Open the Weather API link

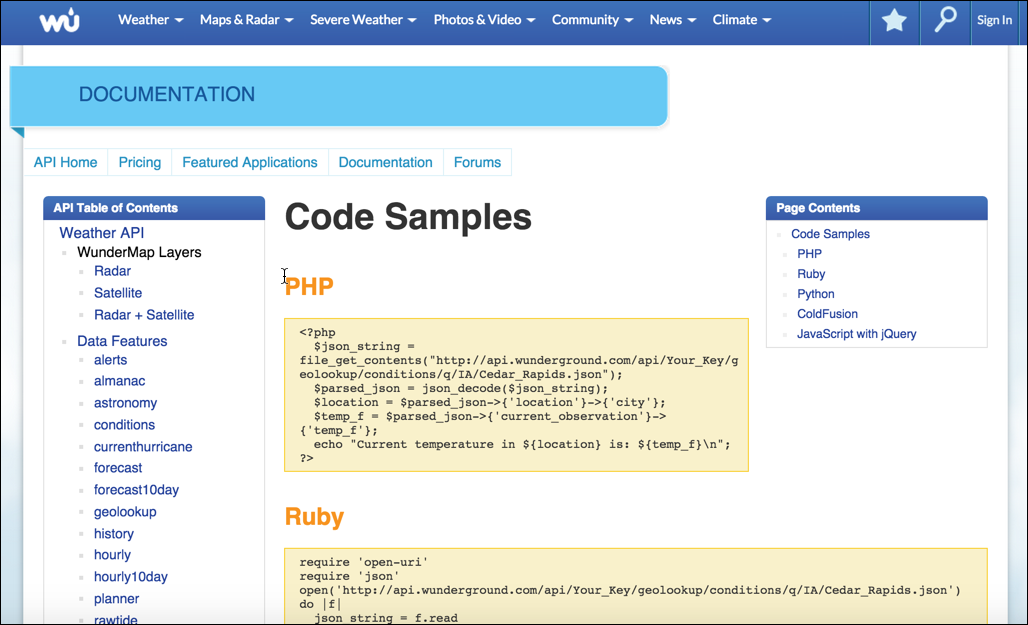click(101, 232)
